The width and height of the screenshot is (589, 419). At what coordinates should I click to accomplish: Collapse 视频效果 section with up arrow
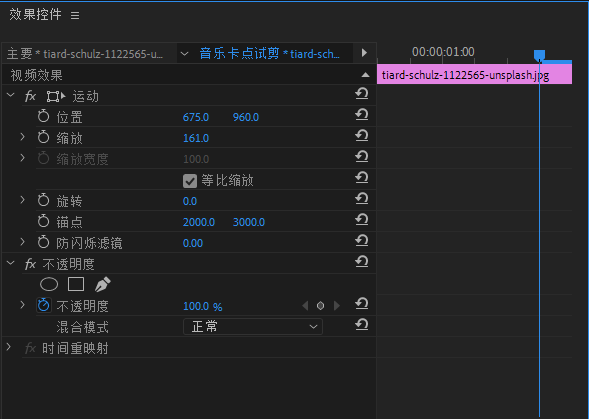(365, 75)
